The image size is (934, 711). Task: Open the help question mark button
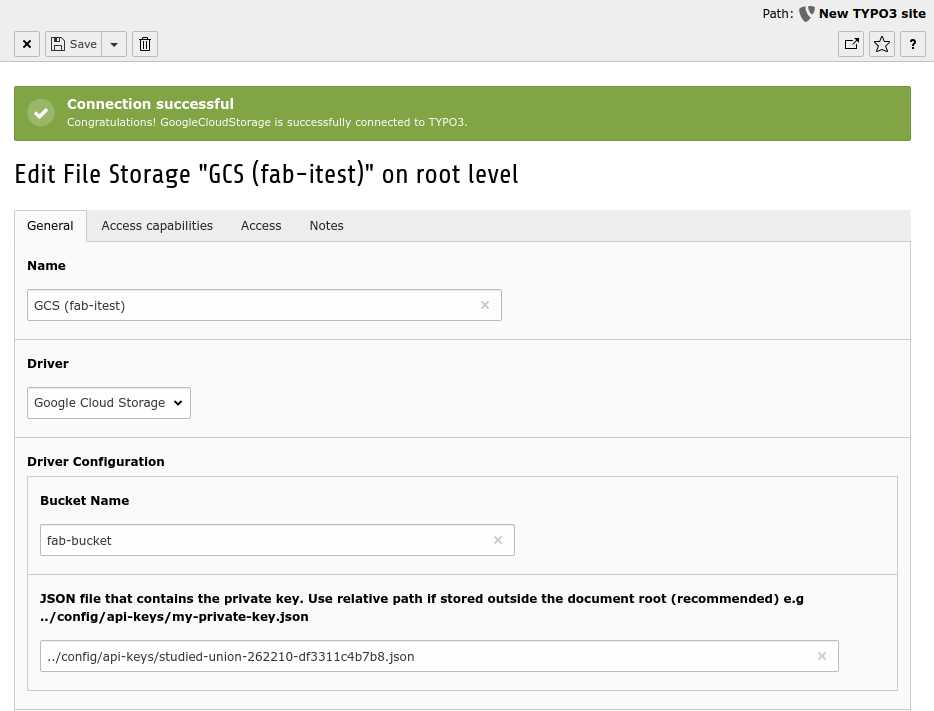point(913,44)
